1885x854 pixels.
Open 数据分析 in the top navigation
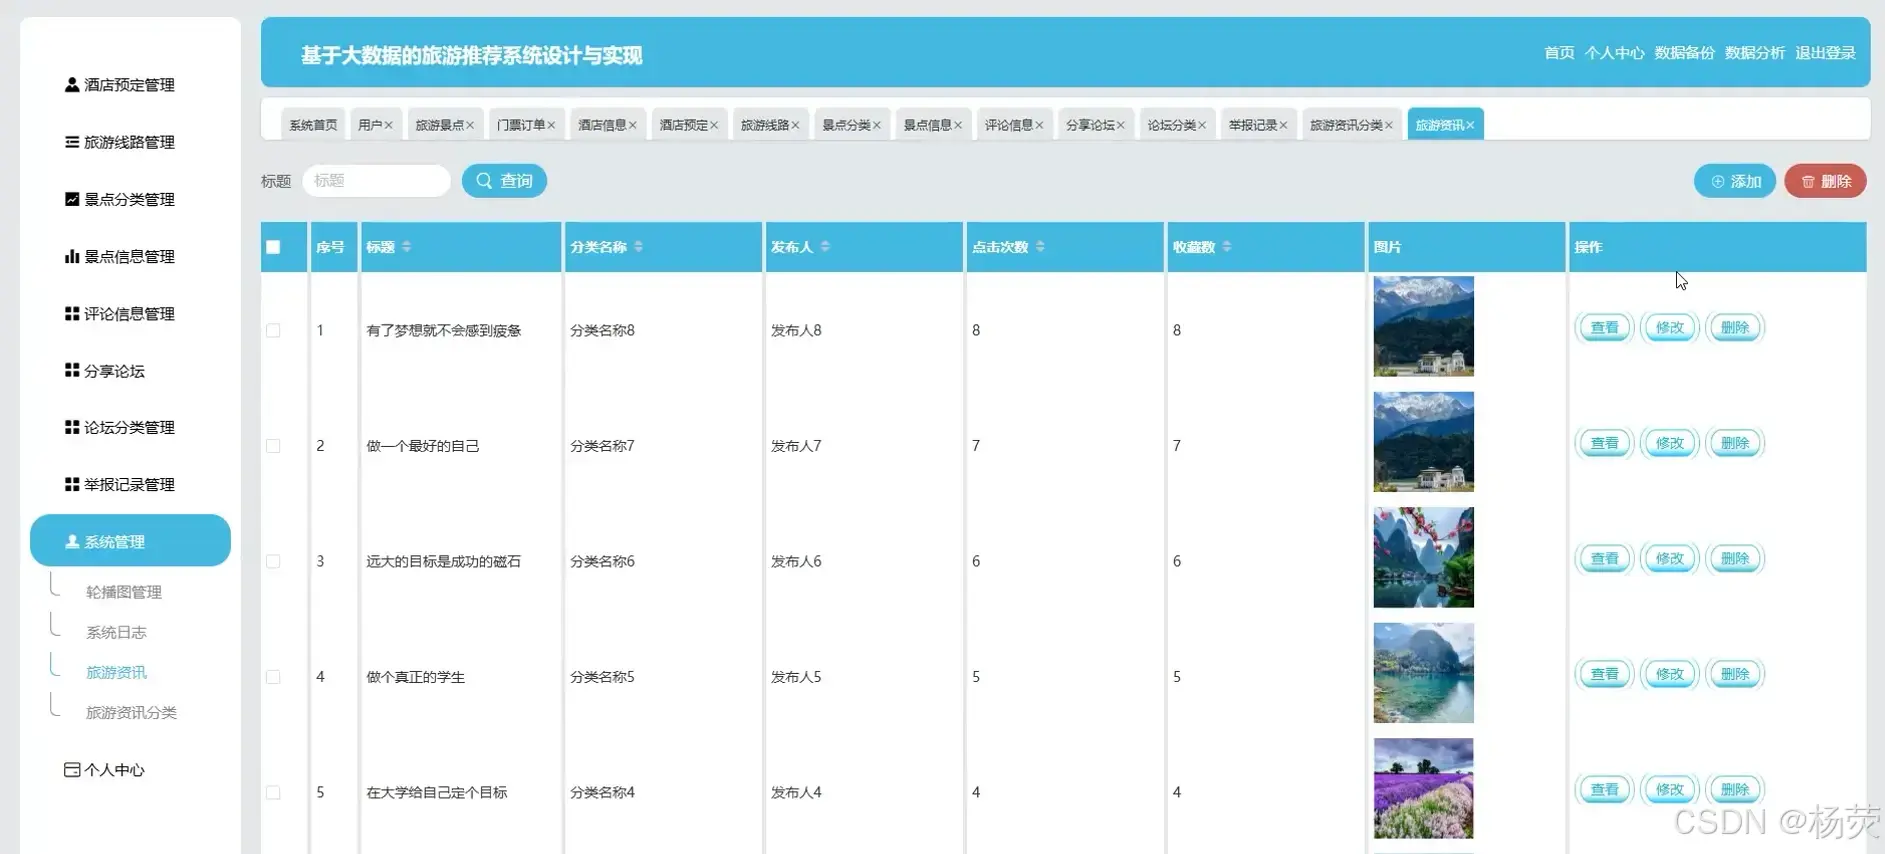click(1754, 53)
